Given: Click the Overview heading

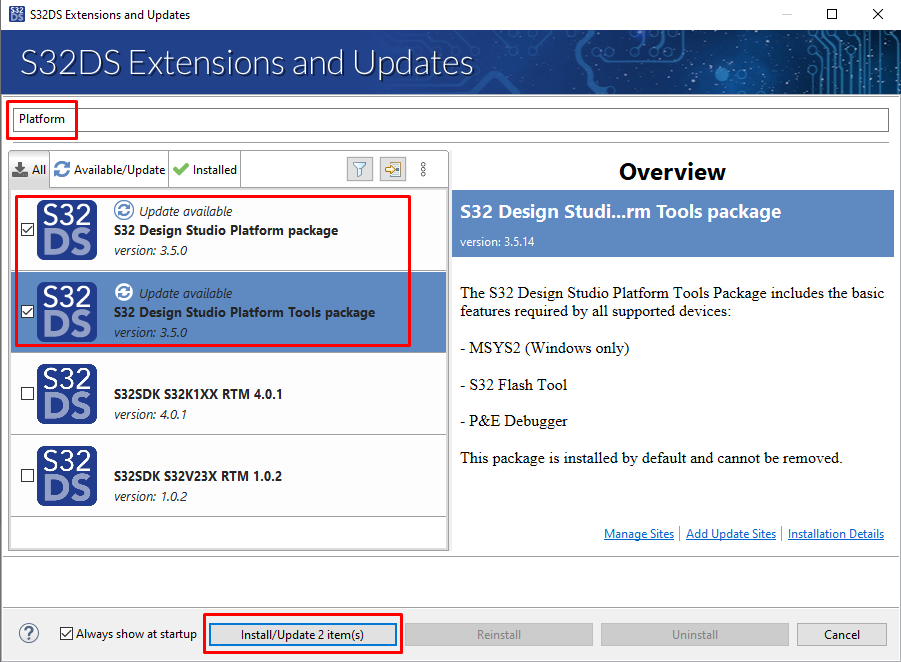Looking at the screenshot, I should click(672, 172).
